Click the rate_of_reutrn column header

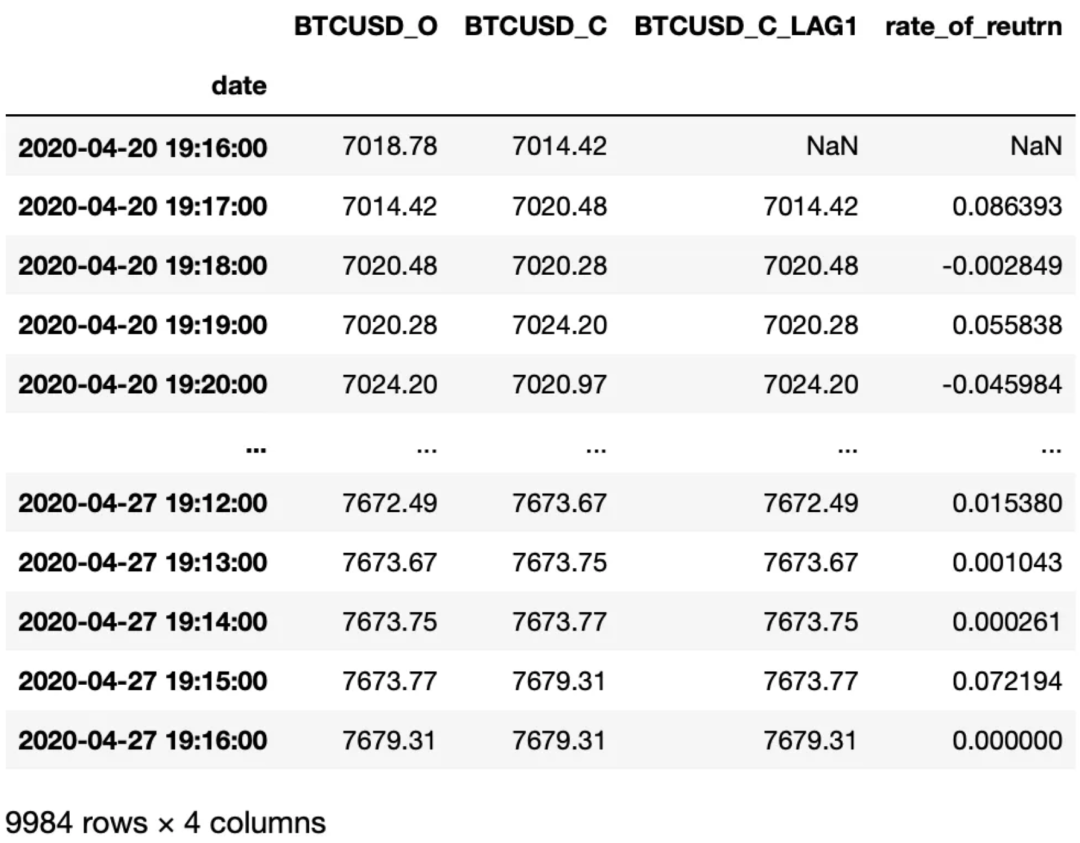tap(973, 27)
